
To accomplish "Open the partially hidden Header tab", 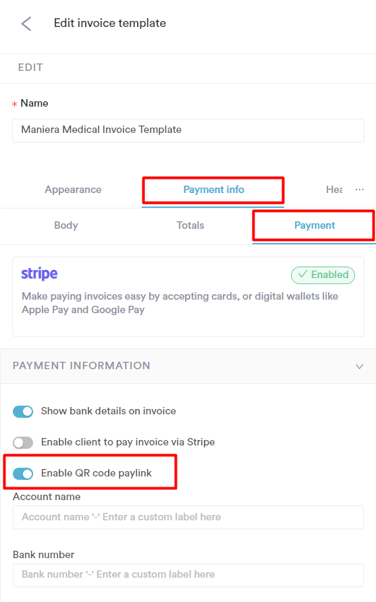I will pyautogui.click(x=334, y=190).
